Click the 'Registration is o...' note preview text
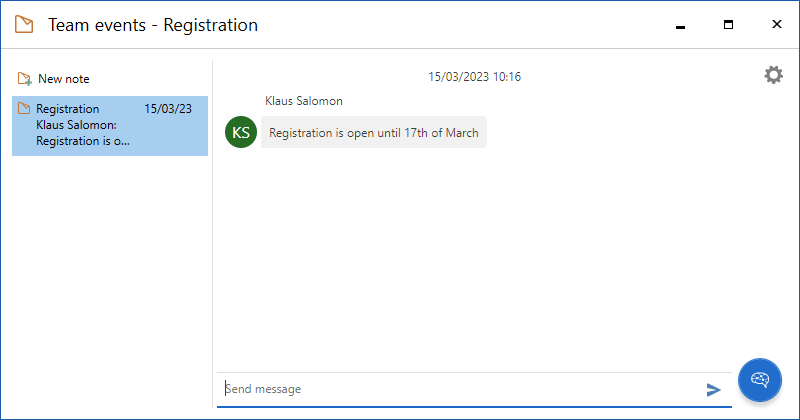The width and height of the screenshot is (800, 420). point(83,141)
